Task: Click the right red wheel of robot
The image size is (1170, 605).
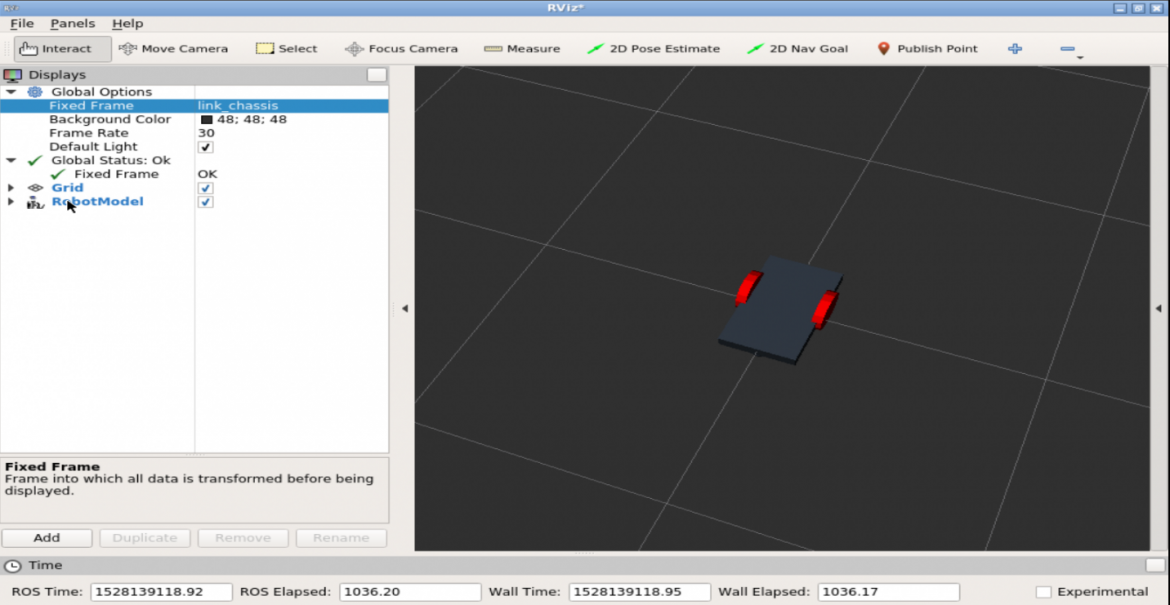Action: click(x=825, y=310)
